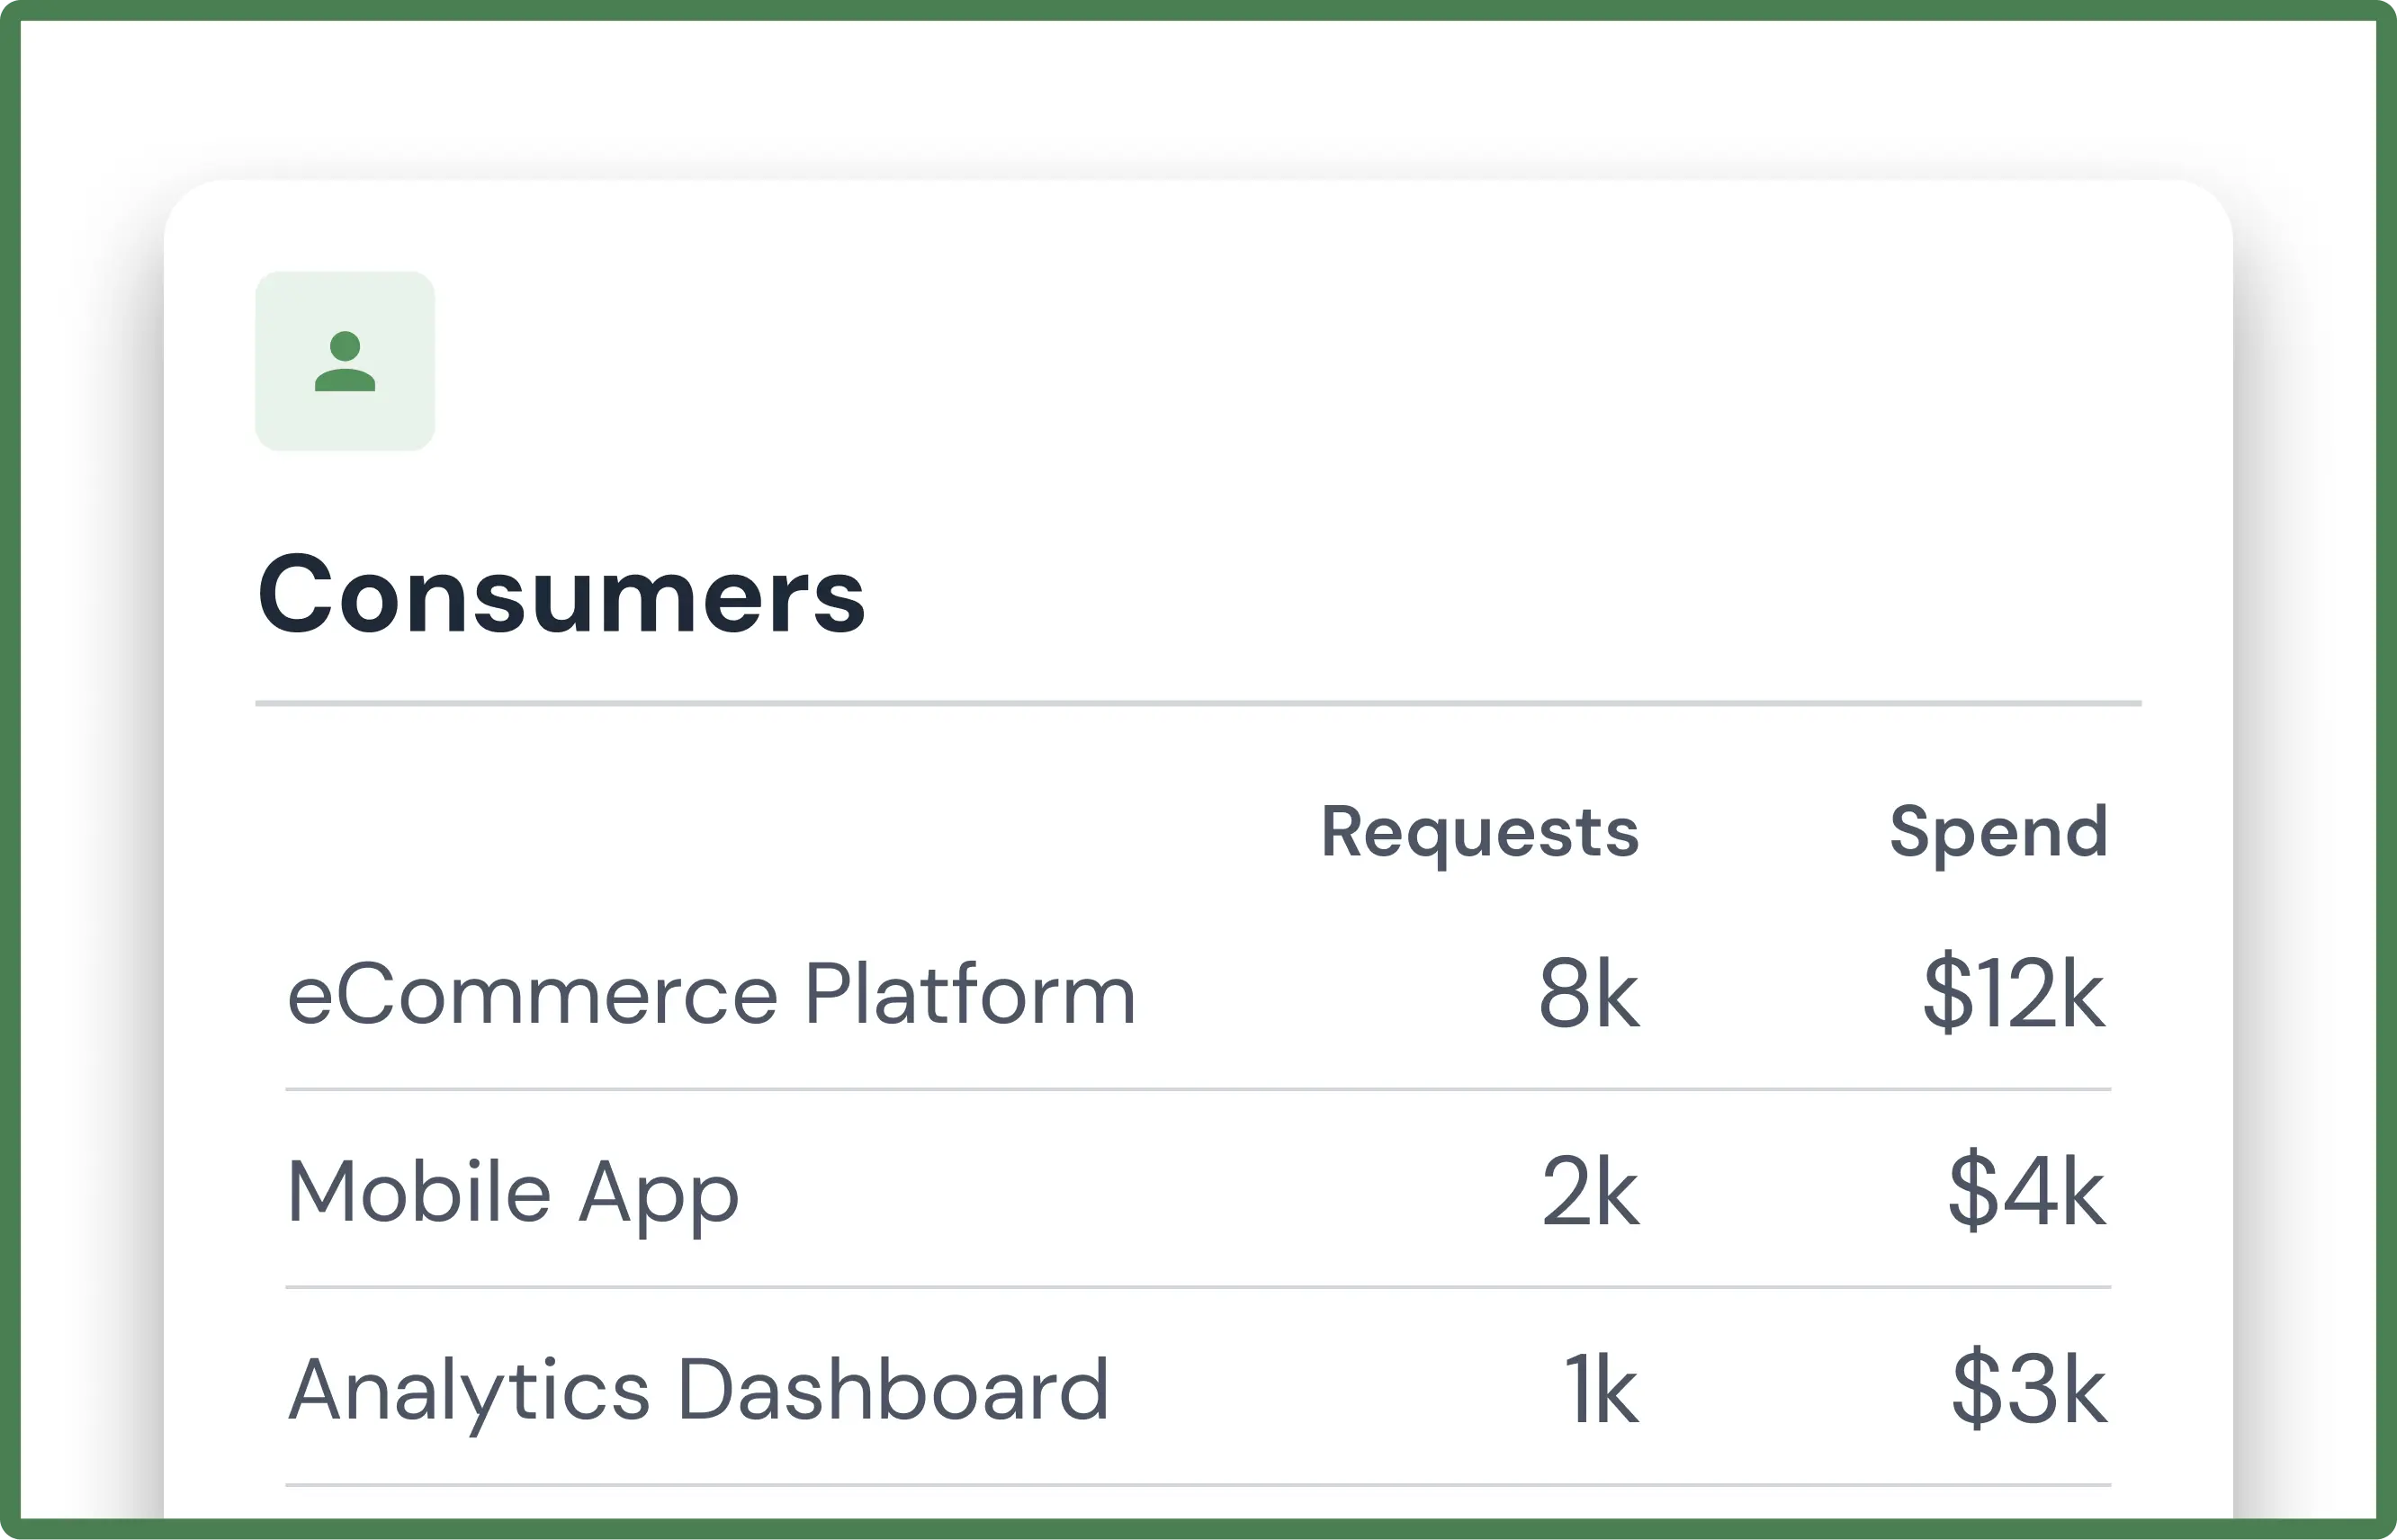Click the $3k Analytics Dashboard spend

click(x=2027, y=1389)
